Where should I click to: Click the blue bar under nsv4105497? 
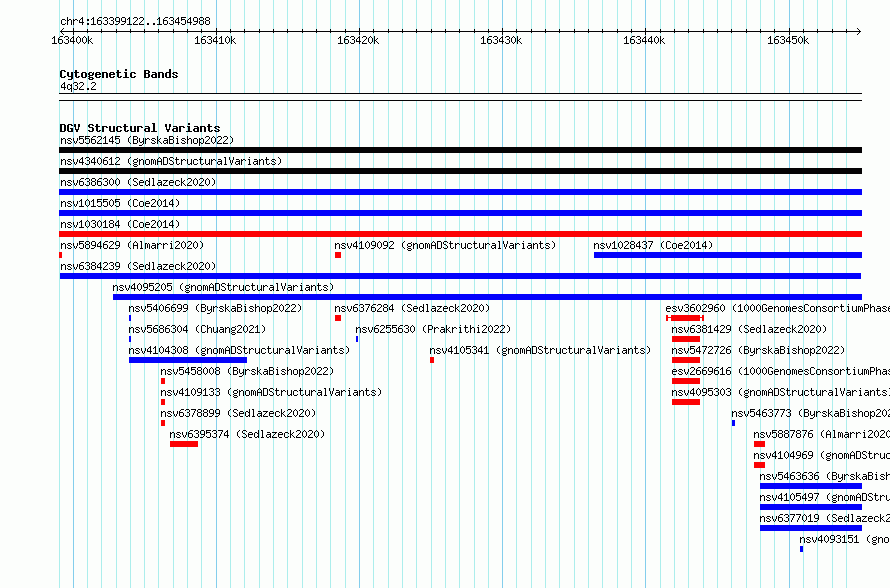[x=811, y=507]
